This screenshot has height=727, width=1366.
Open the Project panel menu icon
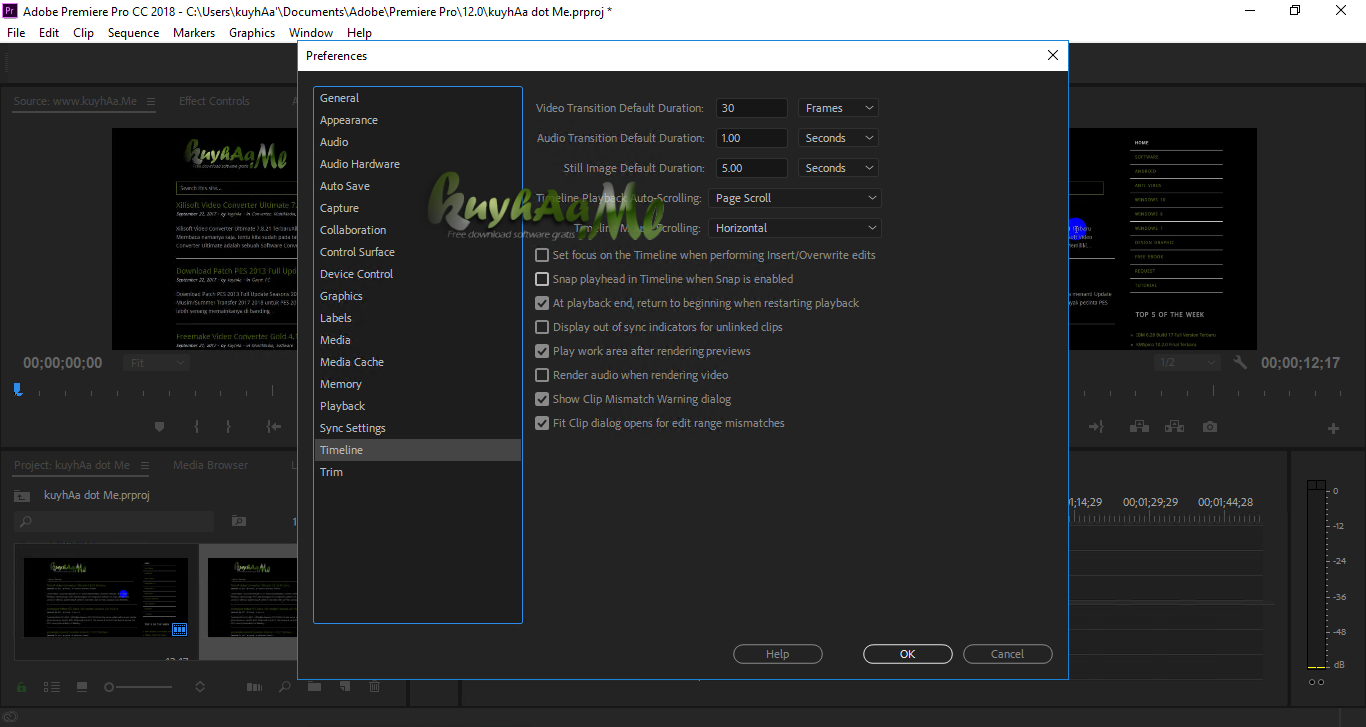(144, 465)
